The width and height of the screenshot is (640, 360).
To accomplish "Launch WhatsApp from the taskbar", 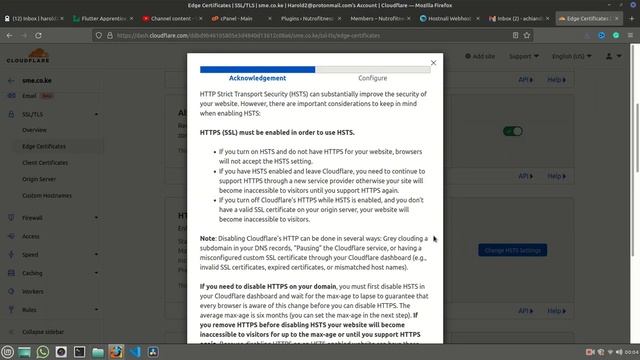I will 42,352.
